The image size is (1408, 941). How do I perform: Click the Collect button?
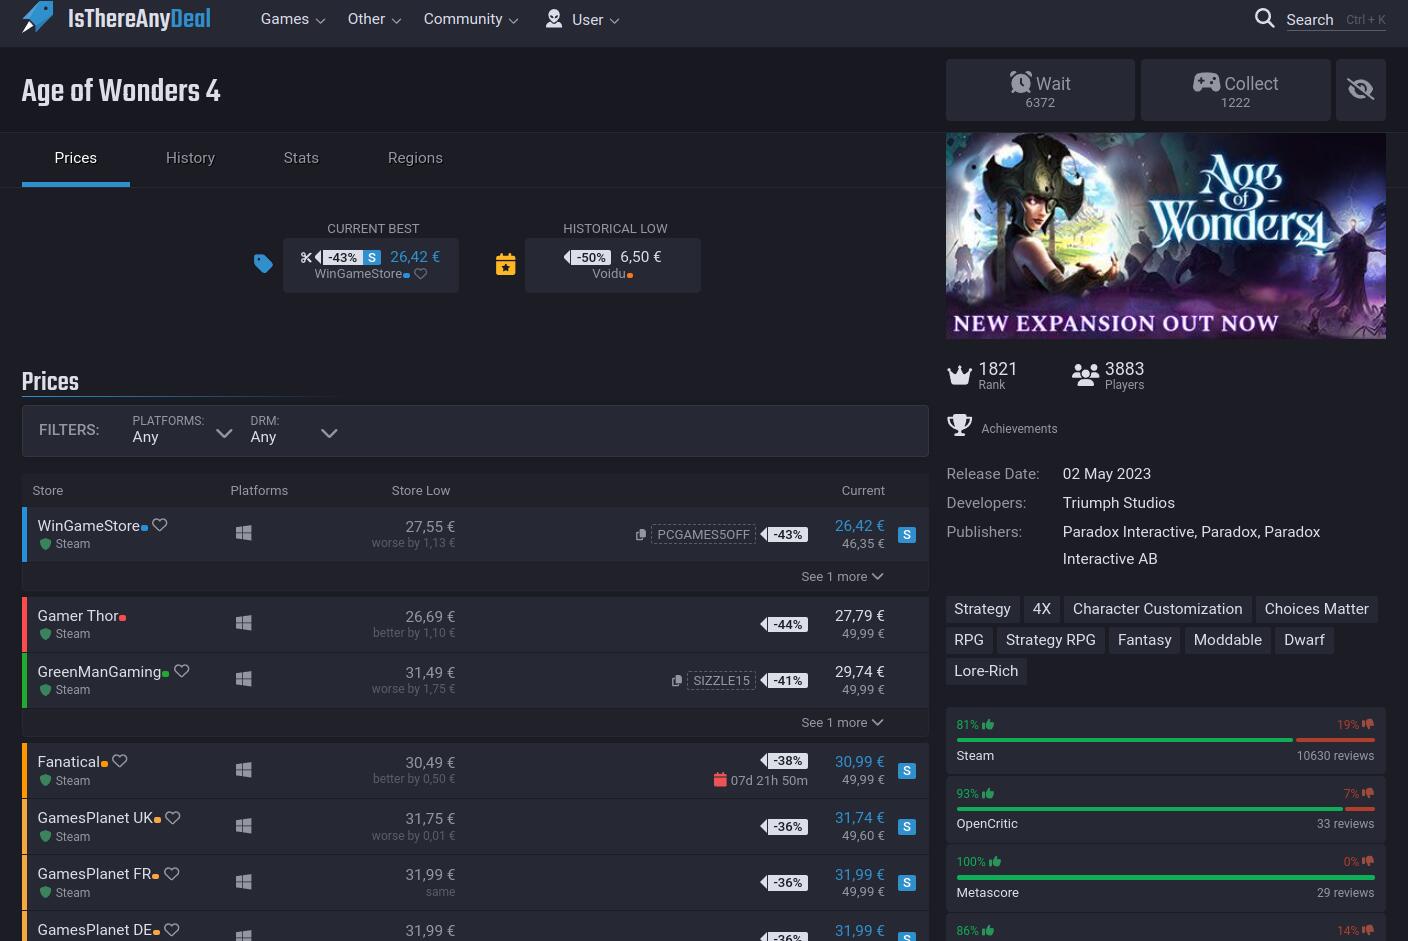[1235, 90]
